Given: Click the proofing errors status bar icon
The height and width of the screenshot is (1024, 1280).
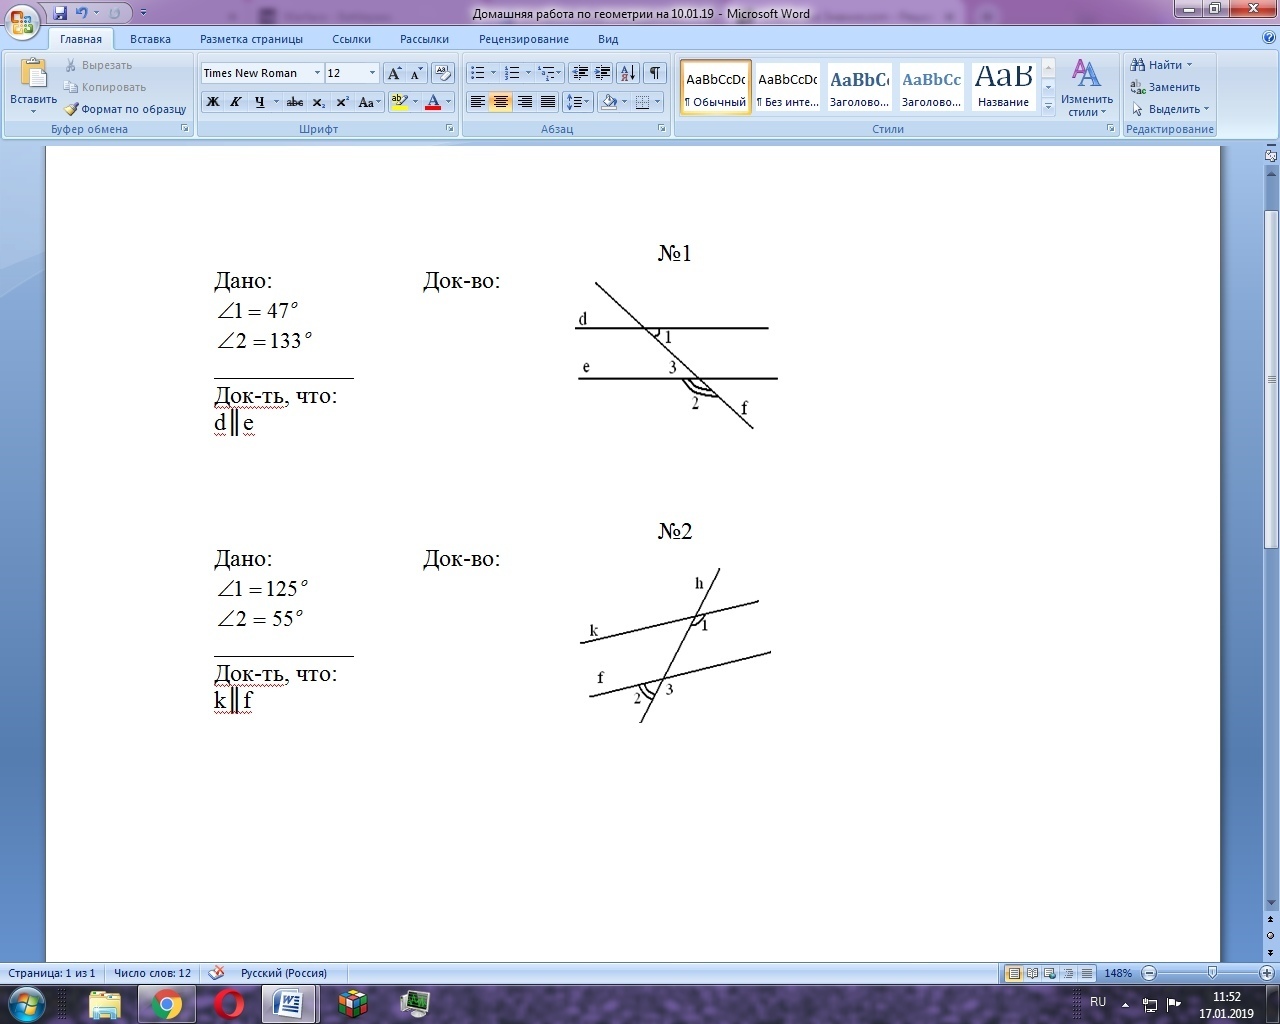Looking at the screenshot, I should pos(216,973).
